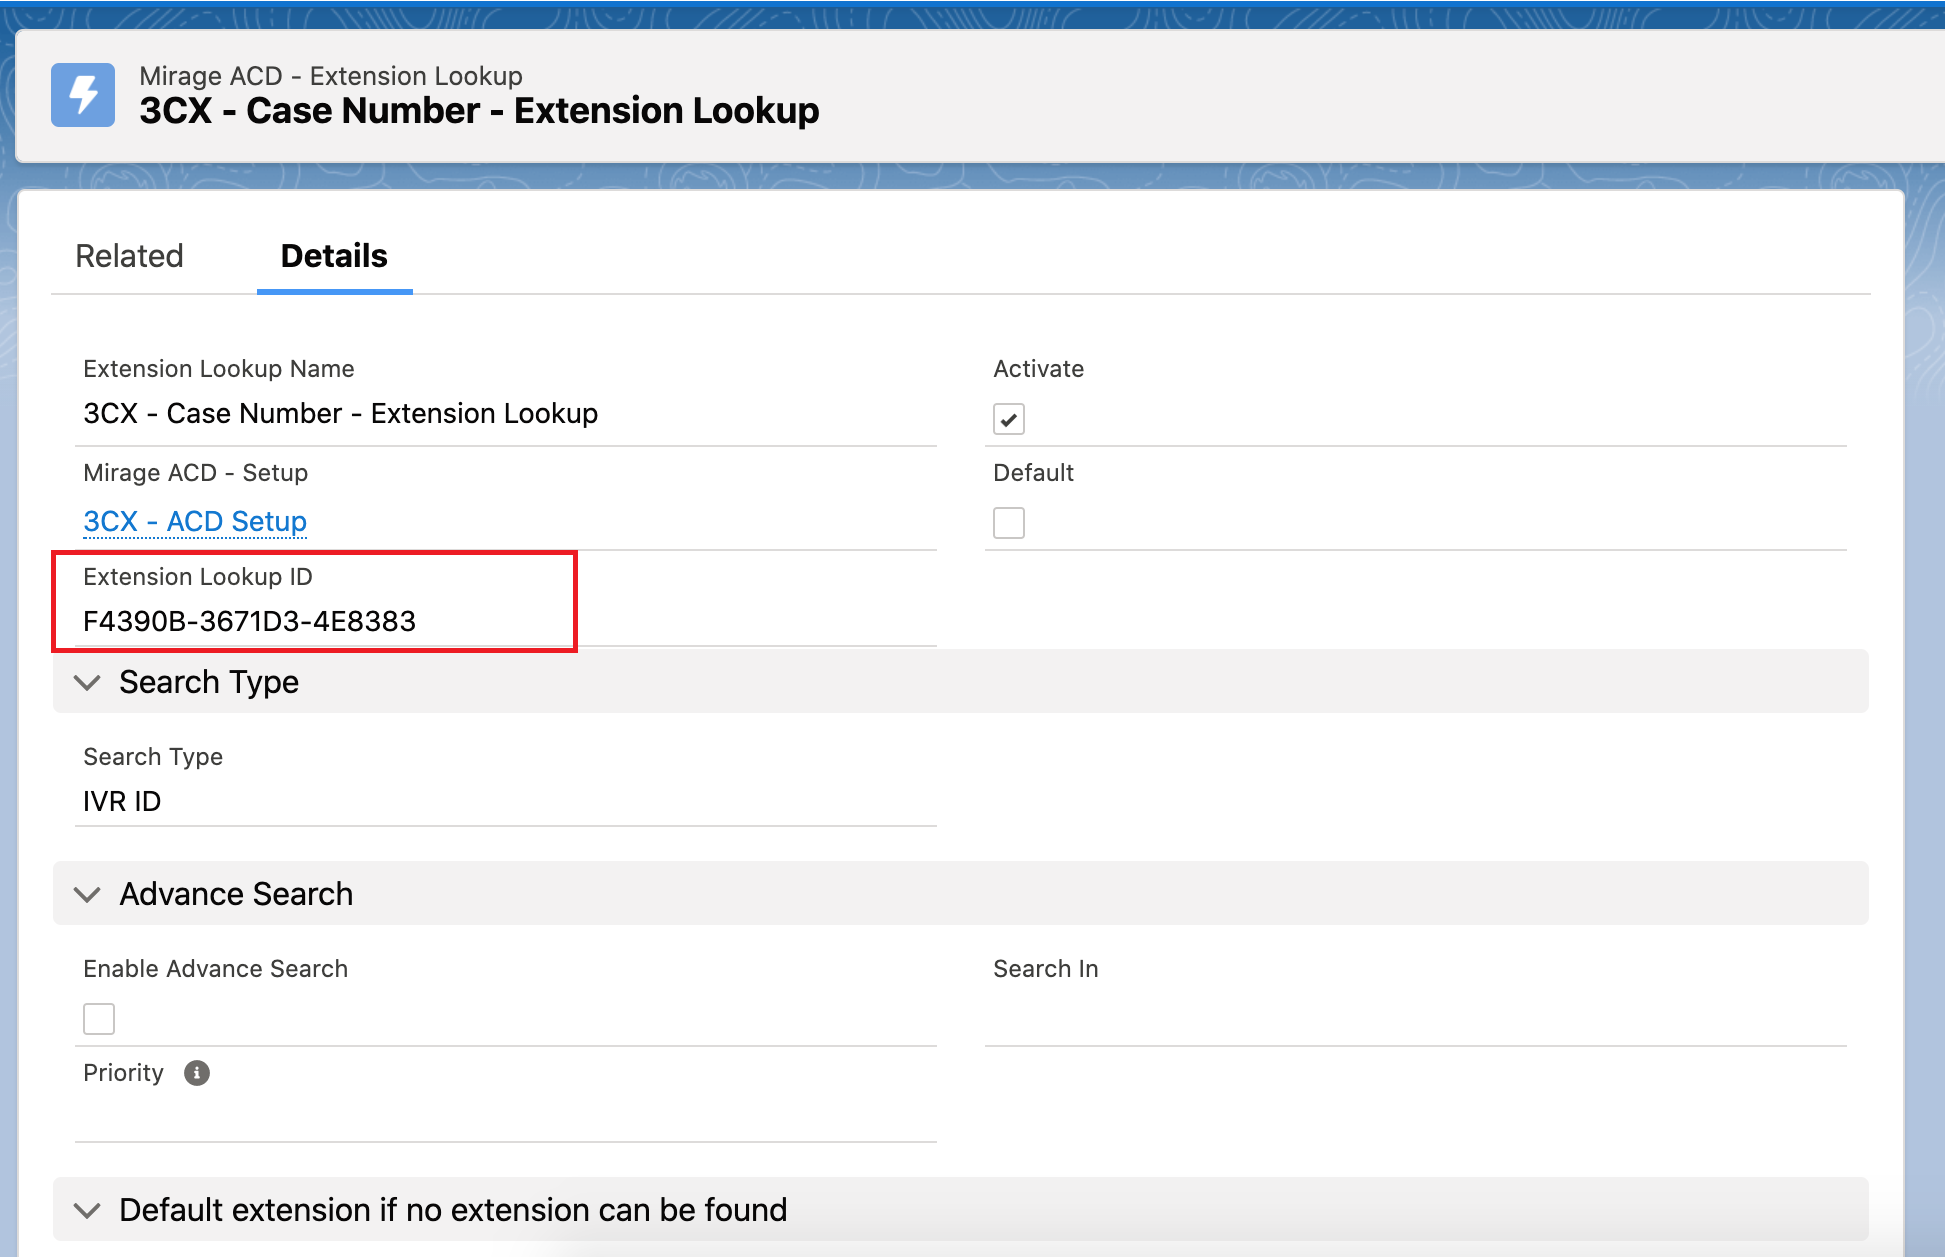
Task: Enable the Advance Search checkbox
Action: (x=99, y=1019)
